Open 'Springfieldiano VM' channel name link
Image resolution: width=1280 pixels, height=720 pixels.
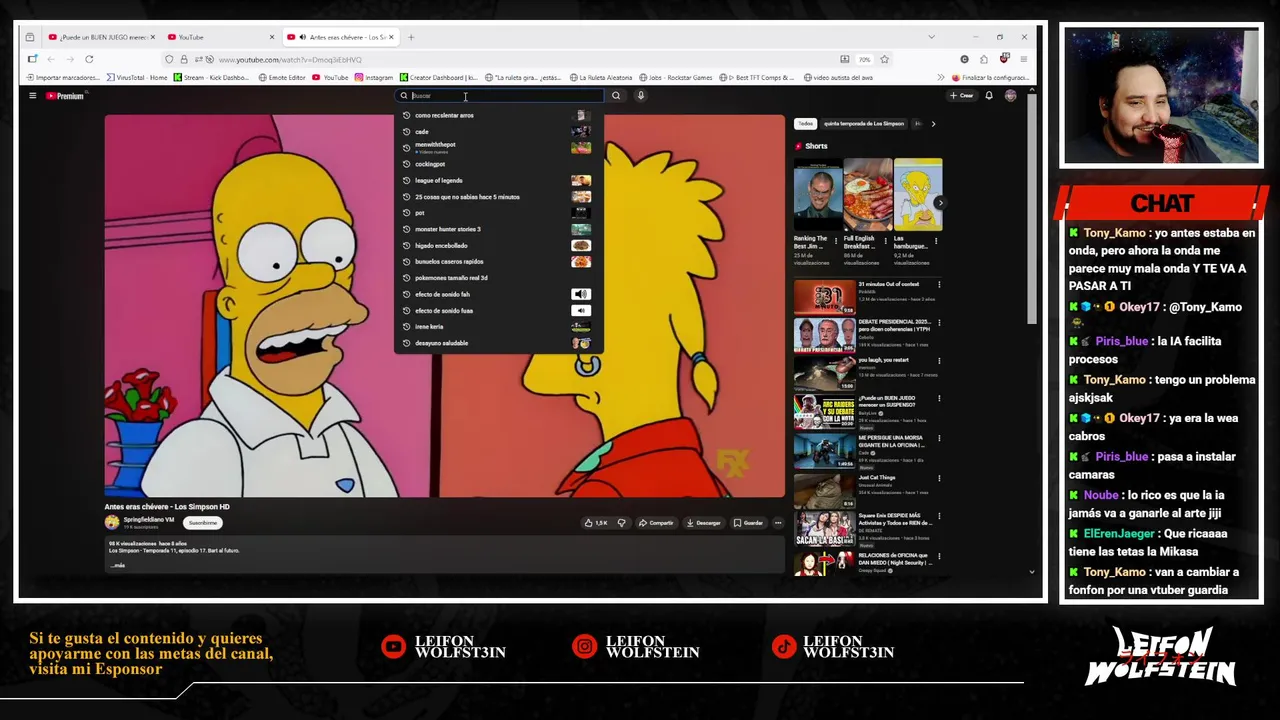coord(149,520)
